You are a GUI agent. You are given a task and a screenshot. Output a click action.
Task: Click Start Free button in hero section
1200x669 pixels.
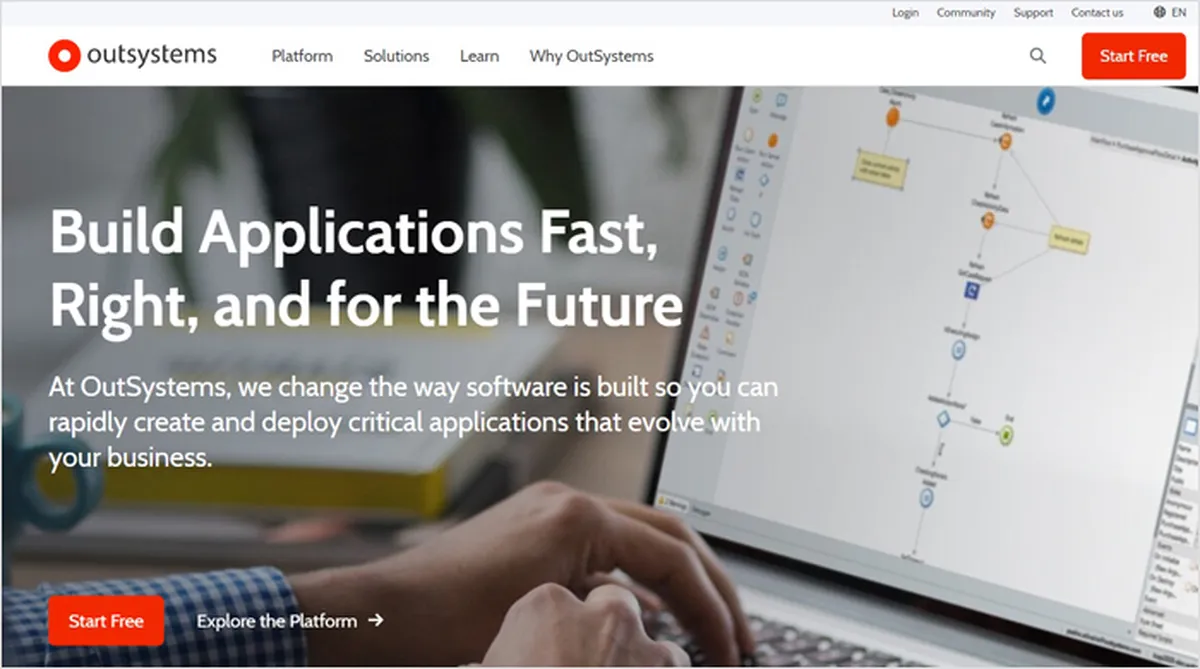click(x=106, y=621)
